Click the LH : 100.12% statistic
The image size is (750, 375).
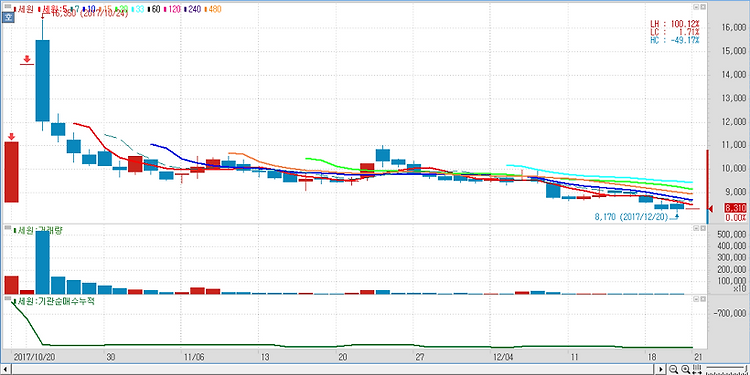point(675,24)
